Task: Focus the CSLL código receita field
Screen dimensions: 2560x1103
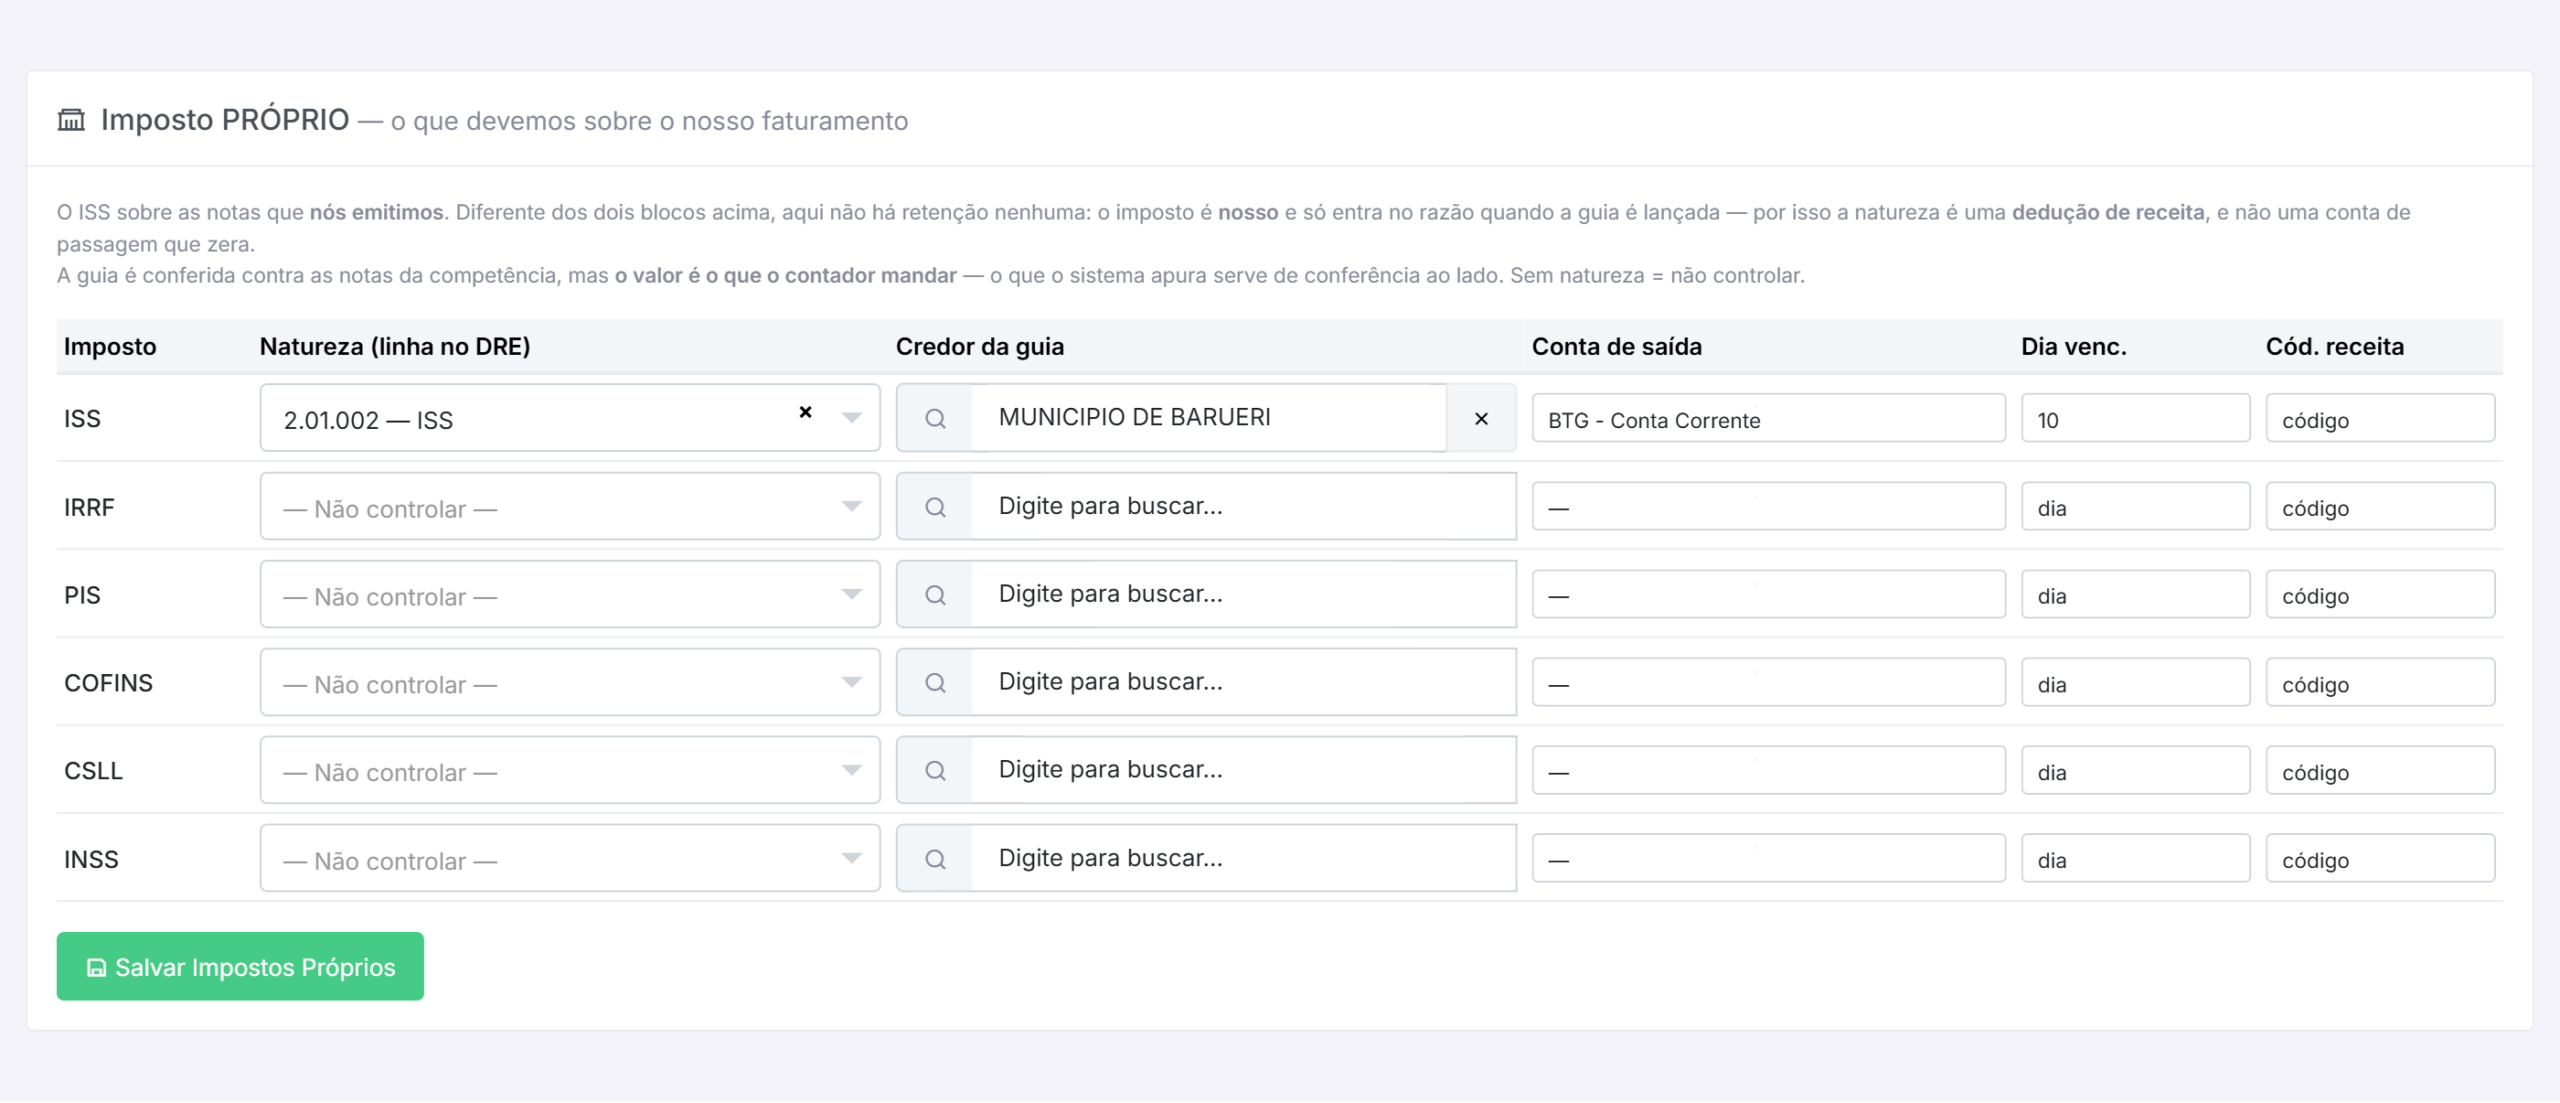Action: tap(2380, 771)
